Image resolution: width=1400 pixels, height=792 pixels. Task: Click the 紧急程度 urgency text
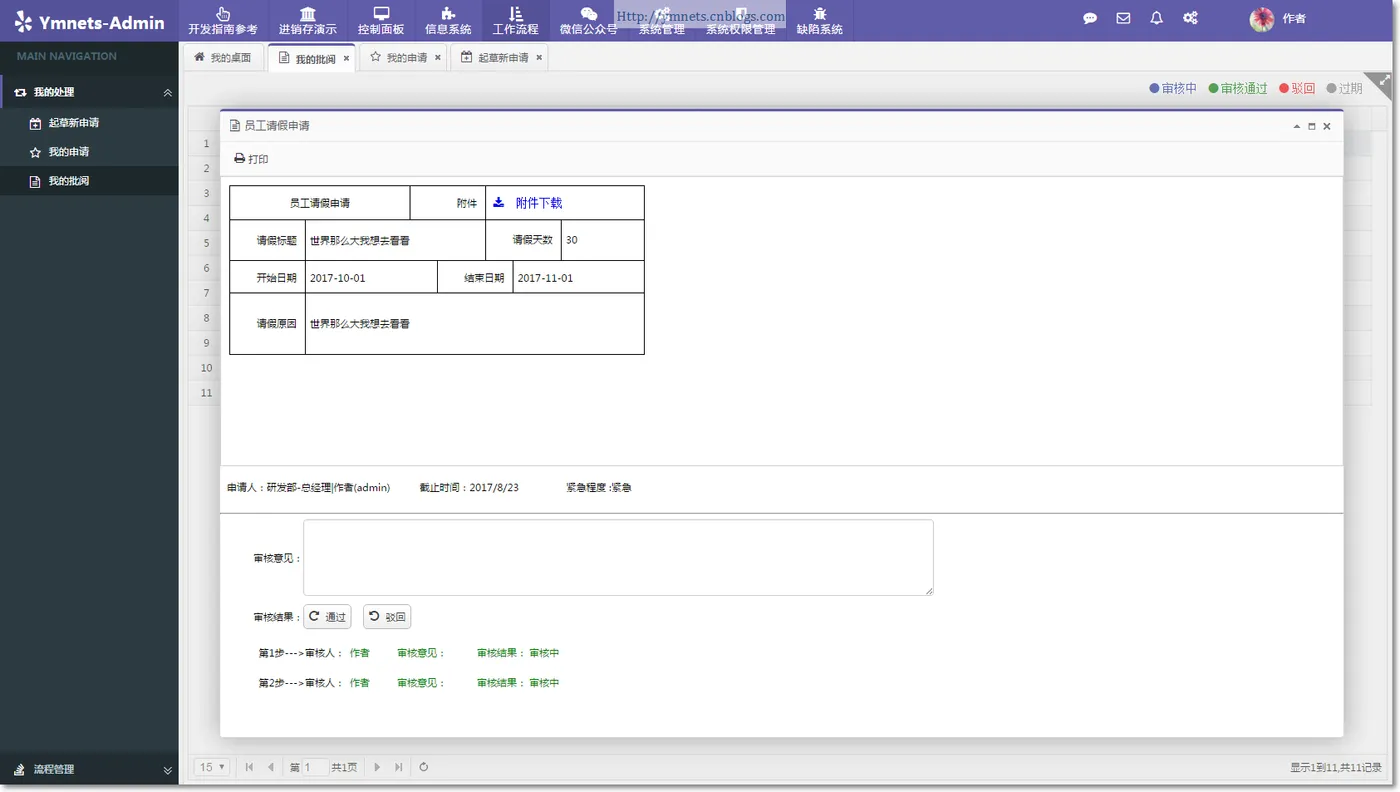(x=598, y=488)
